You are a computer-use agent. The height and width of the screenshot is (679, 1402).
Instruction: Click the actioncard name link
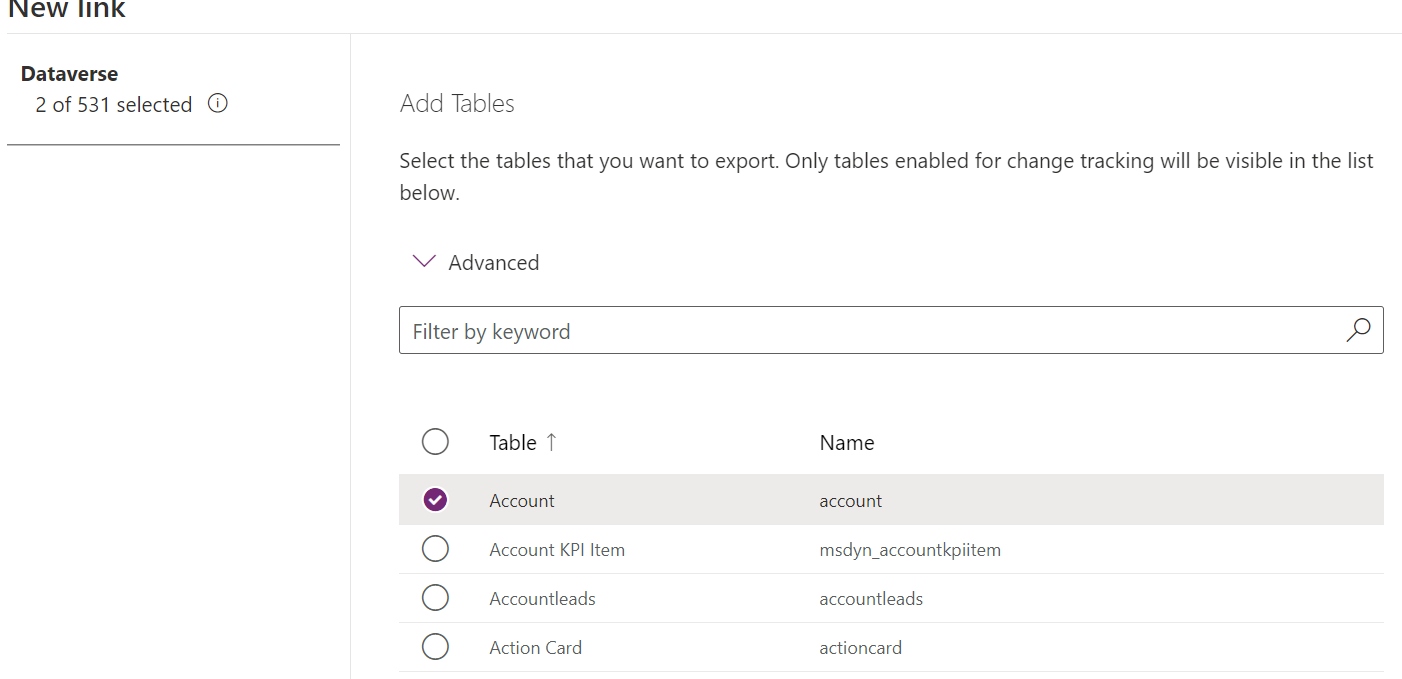860,647
